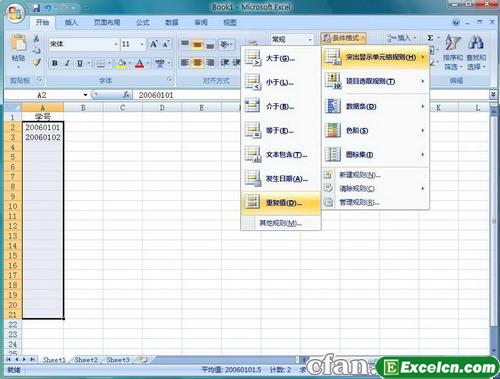Center text horizontally
500x379 pixels.
198,62
